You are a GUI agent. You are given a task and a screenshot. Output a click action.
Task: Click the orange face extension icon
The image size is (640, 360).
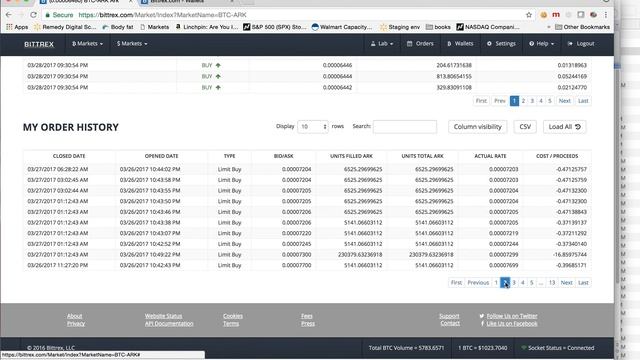543,15
